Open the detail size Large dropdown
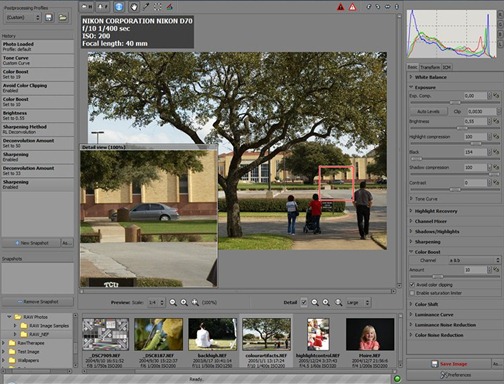 358,302
